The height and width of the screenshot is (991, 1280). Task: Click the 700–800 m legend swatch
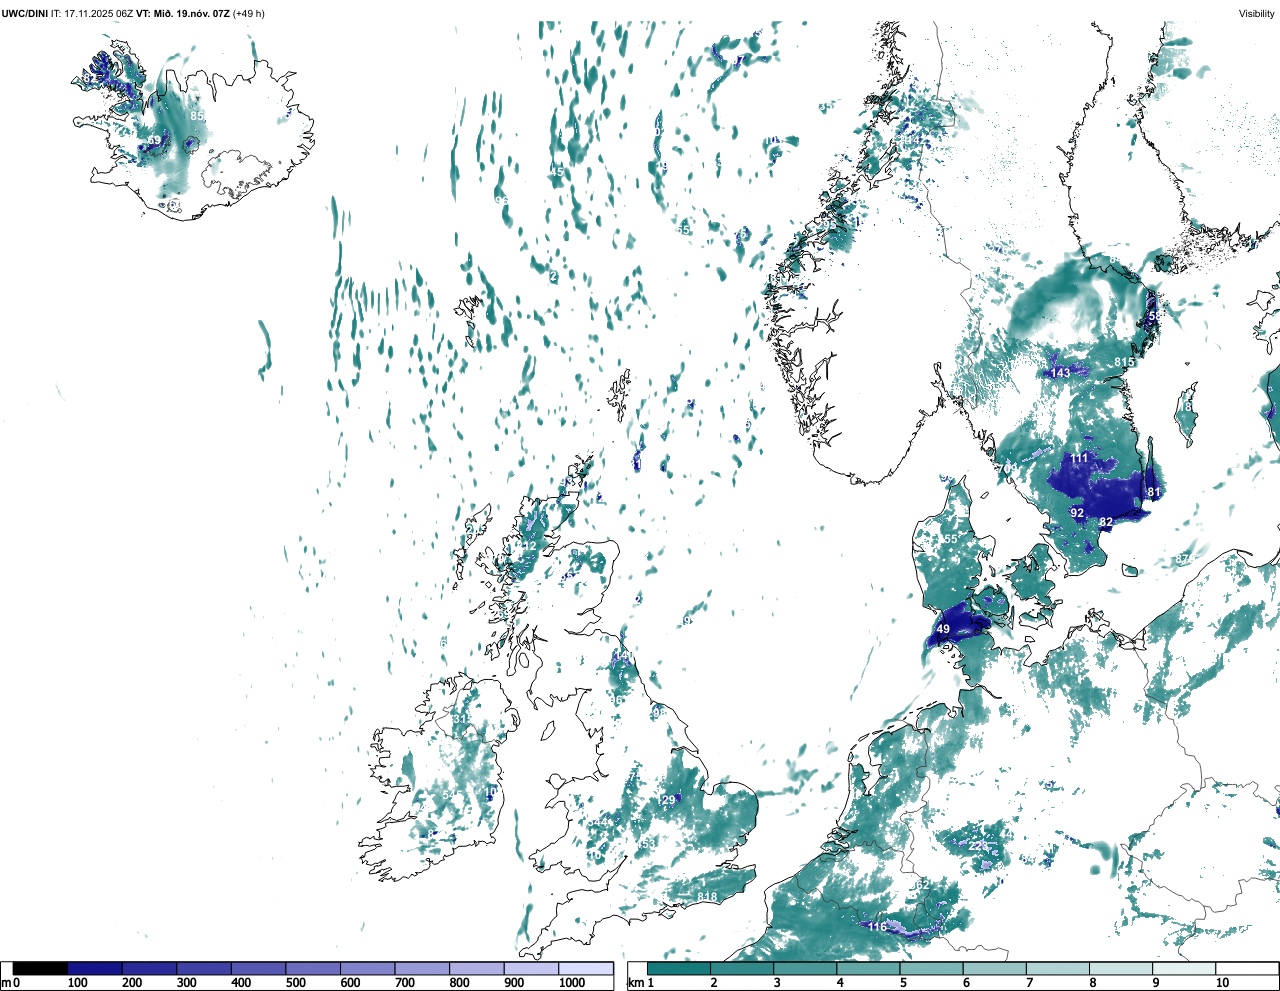tap(422, 968)
